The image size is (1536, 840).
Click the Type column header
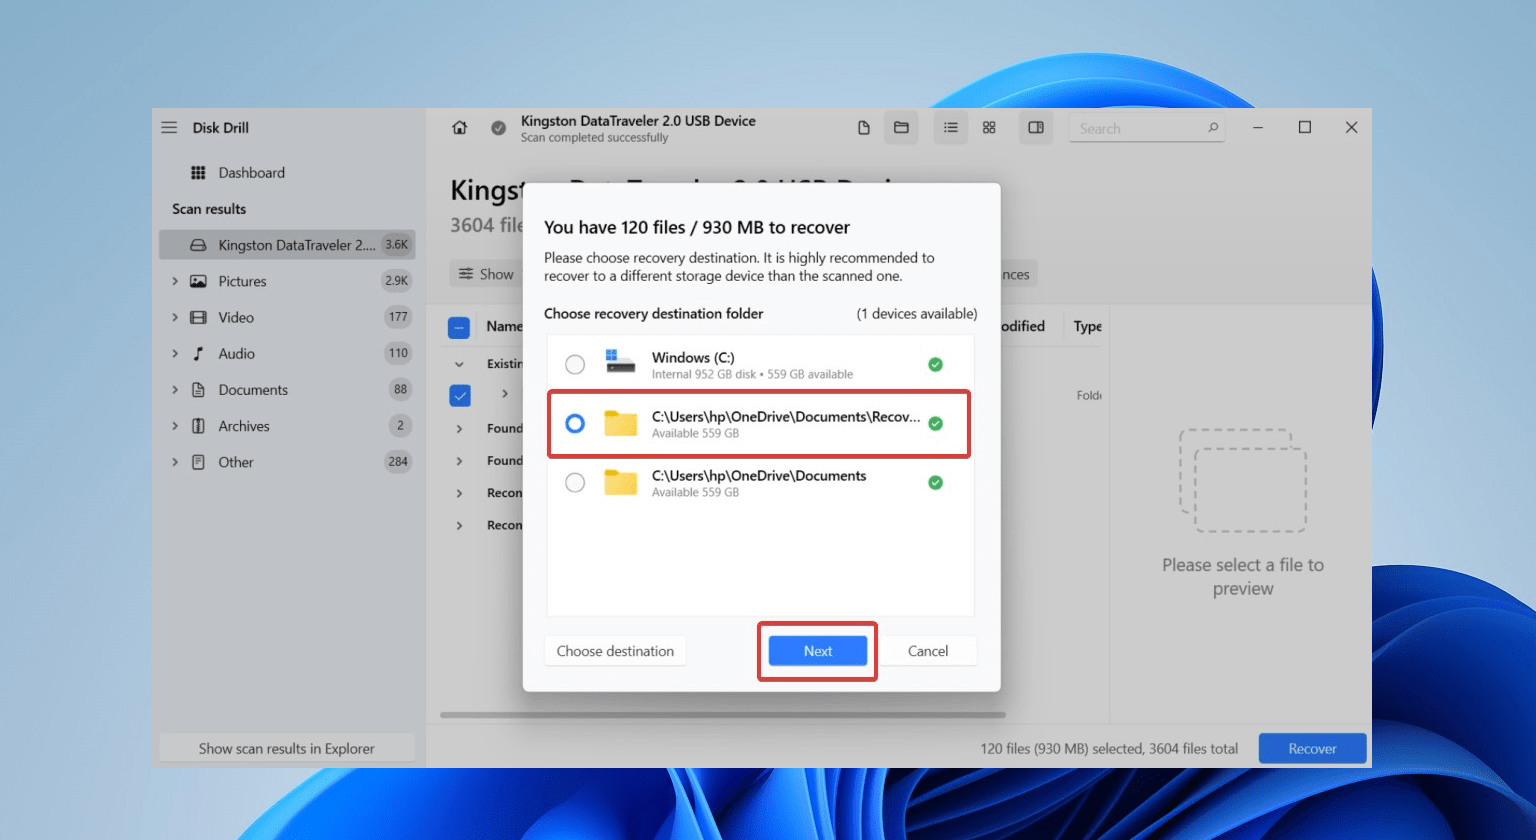(1087, 327)
